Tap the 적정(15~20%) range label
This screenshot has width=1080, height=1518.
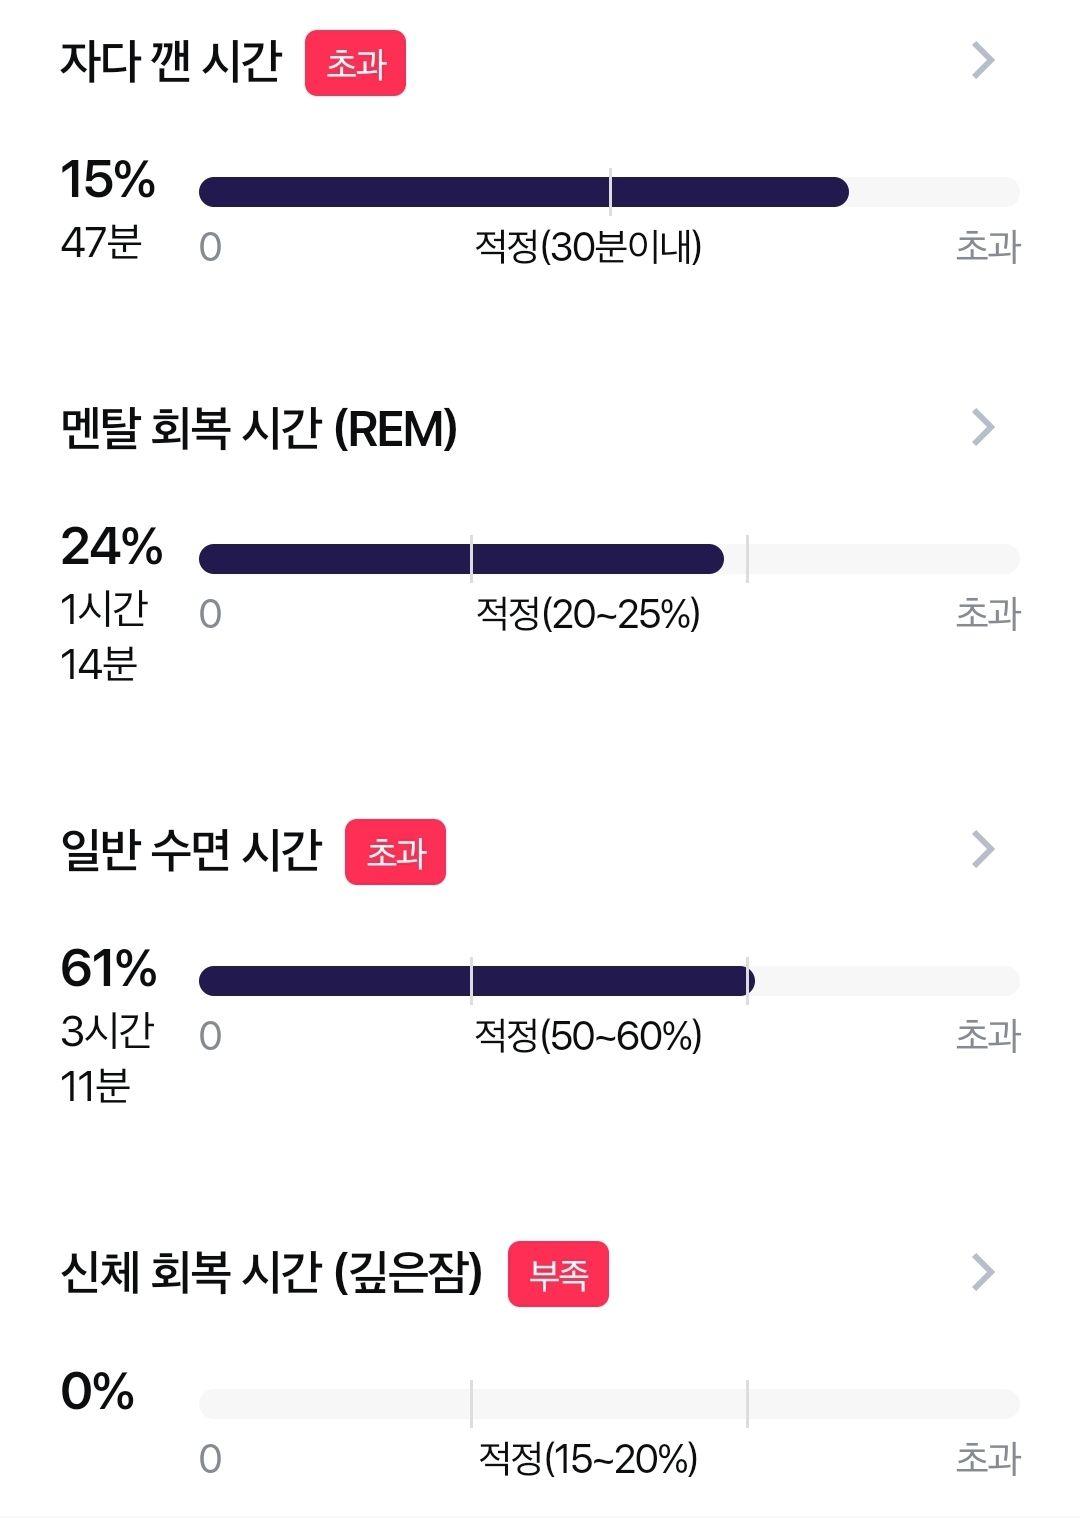pyautogui.click(x=588, y=1458)
